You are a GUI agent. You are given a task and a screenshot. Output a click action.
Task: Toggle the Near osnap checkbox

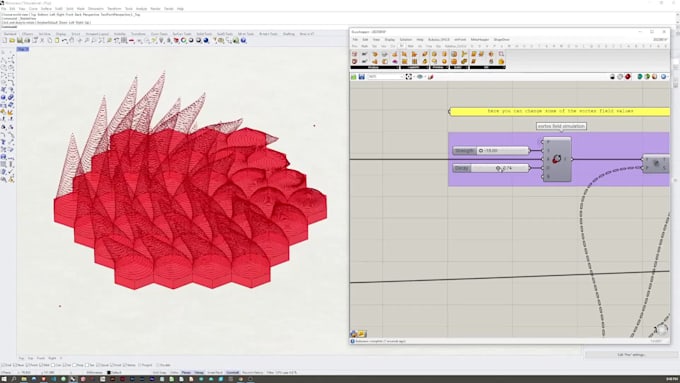click(15, 365)
